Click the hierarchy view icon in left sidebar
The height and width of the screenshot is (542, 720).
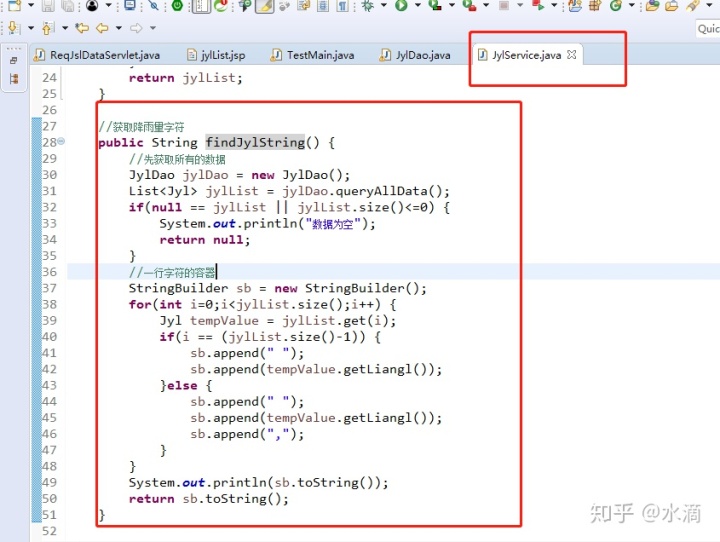pos(14,79)
